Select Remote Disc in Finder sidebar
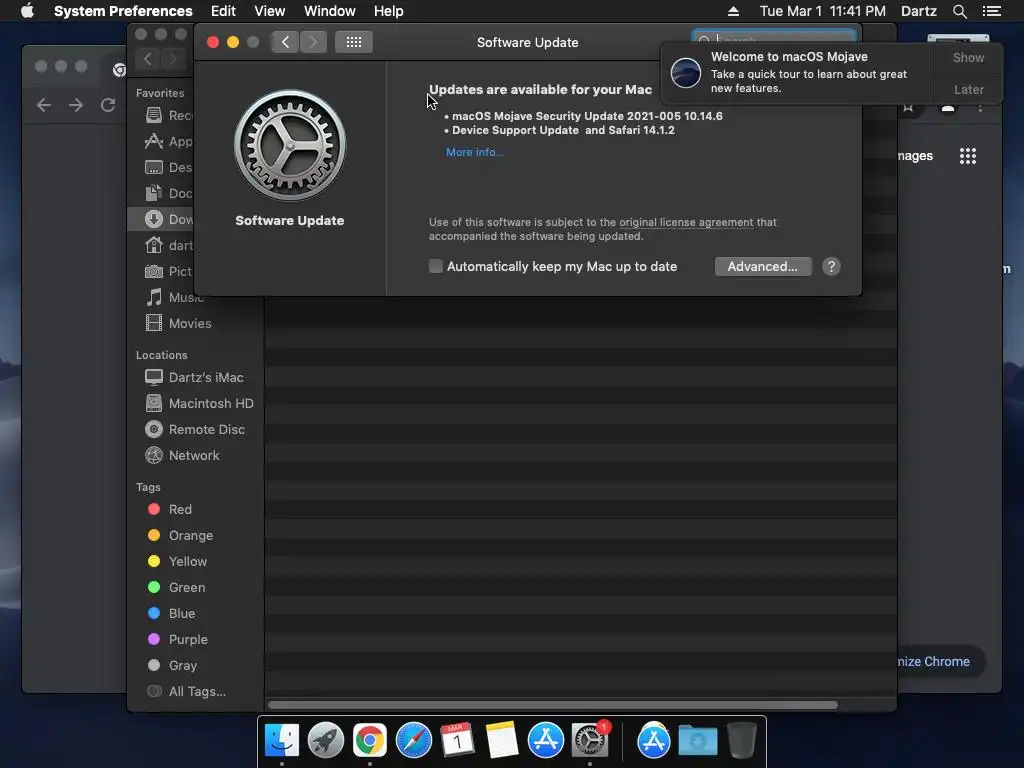 195,430
